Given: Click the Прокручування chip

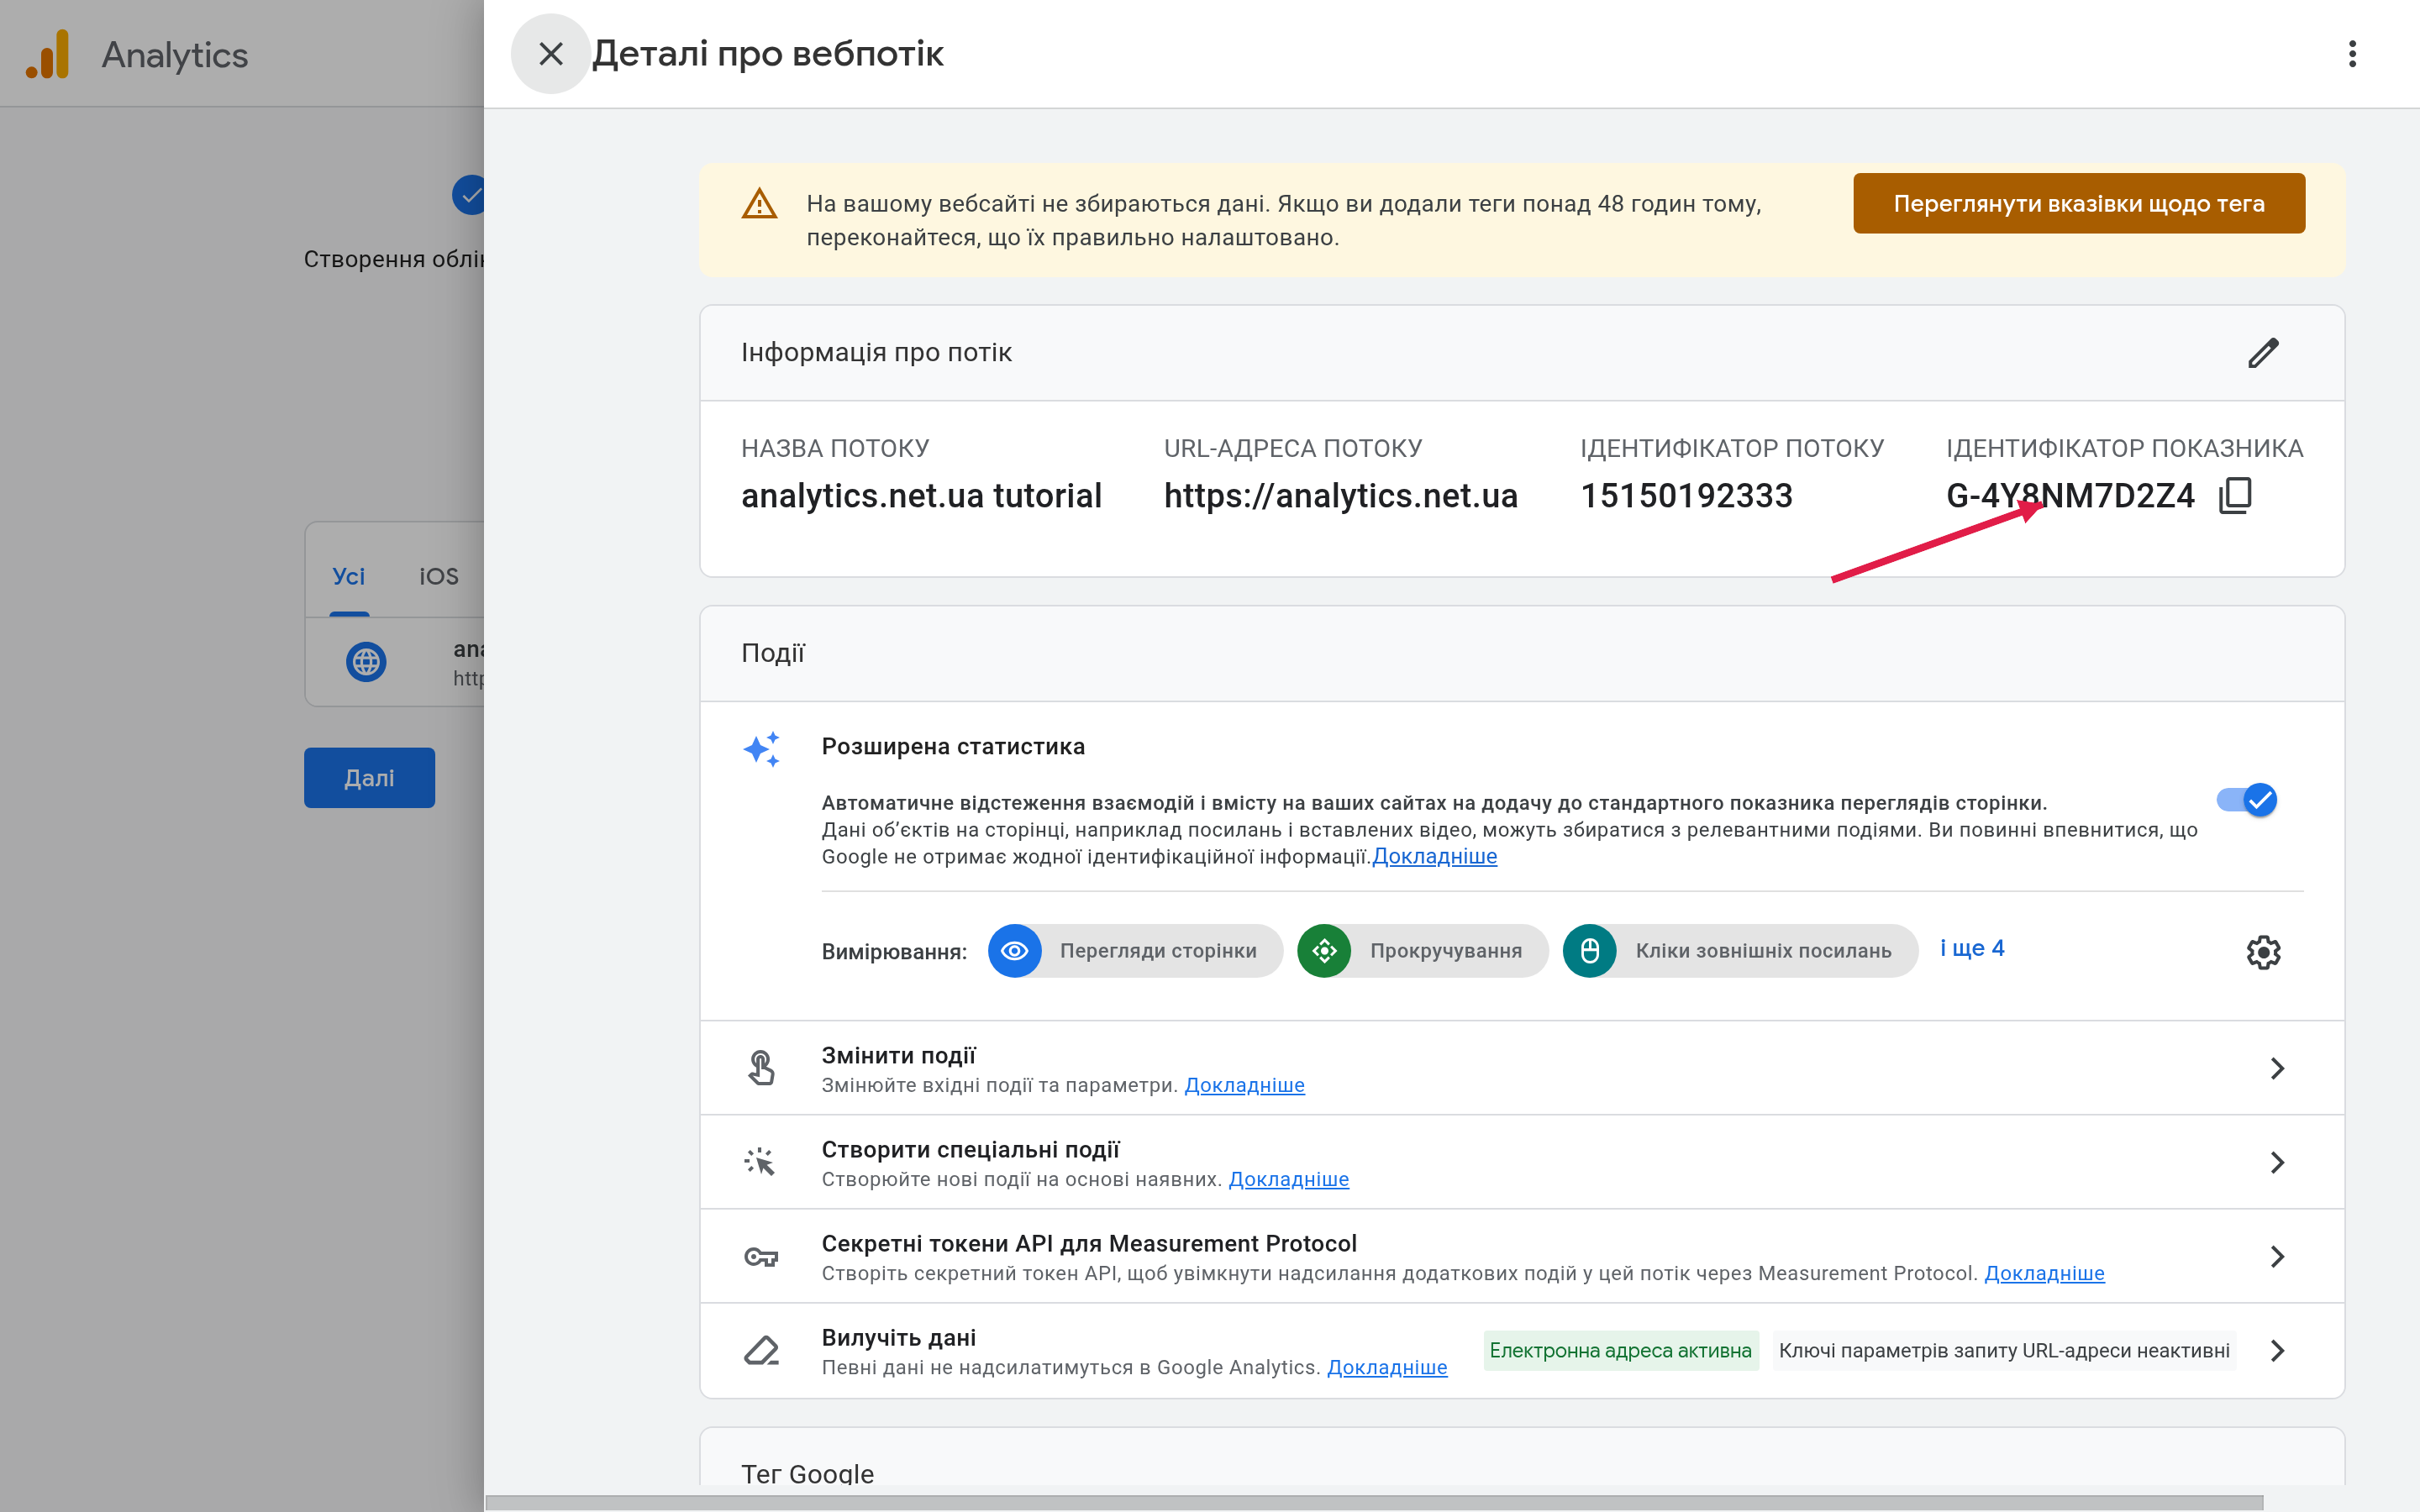Looking at the screenshot, I should coord(1423,951).
